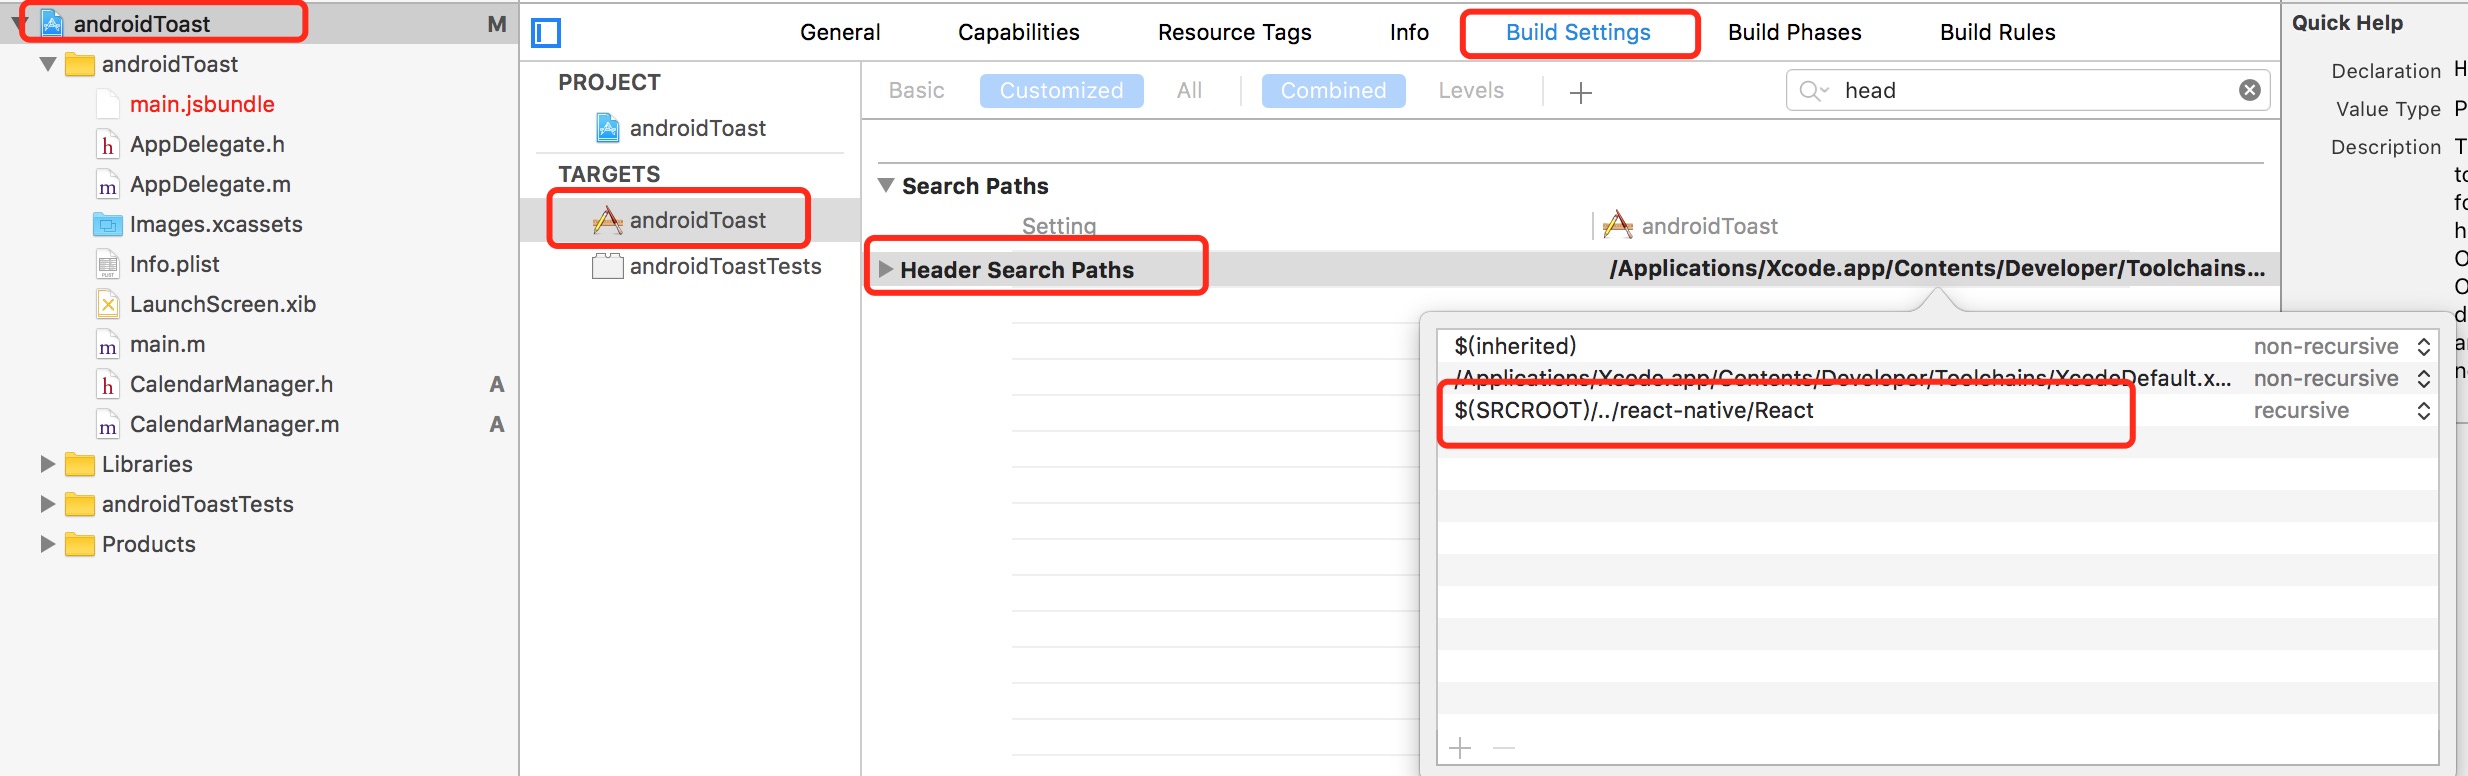Expand the androidToastTests group
2468x776 pixels.
pyautogui.click(x=47, y=505)
